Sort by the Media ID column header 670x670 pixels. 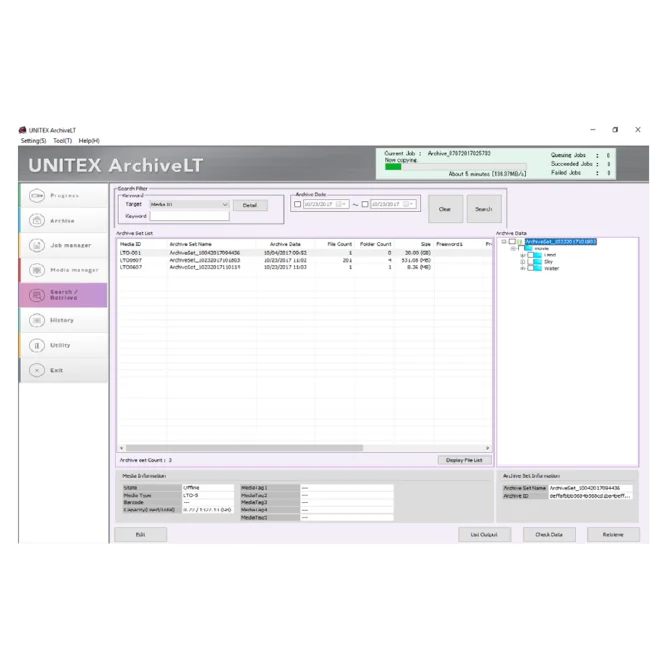point(142,244)
